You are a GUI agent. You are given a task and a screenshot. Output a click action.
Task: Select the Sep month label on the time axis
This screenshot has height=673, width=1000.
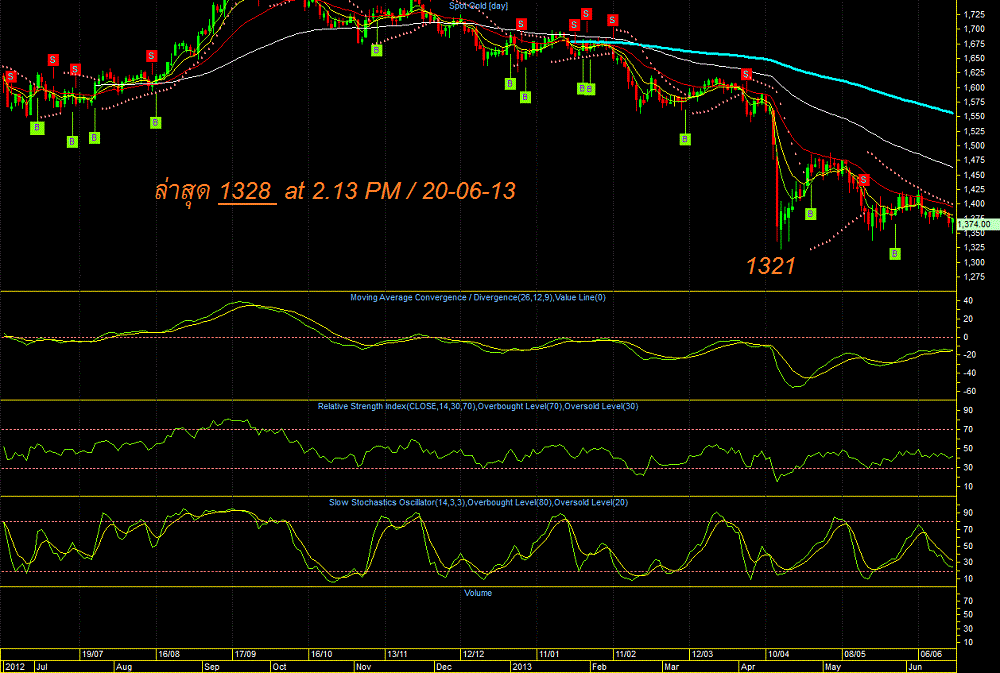click(x=212, y=667)
